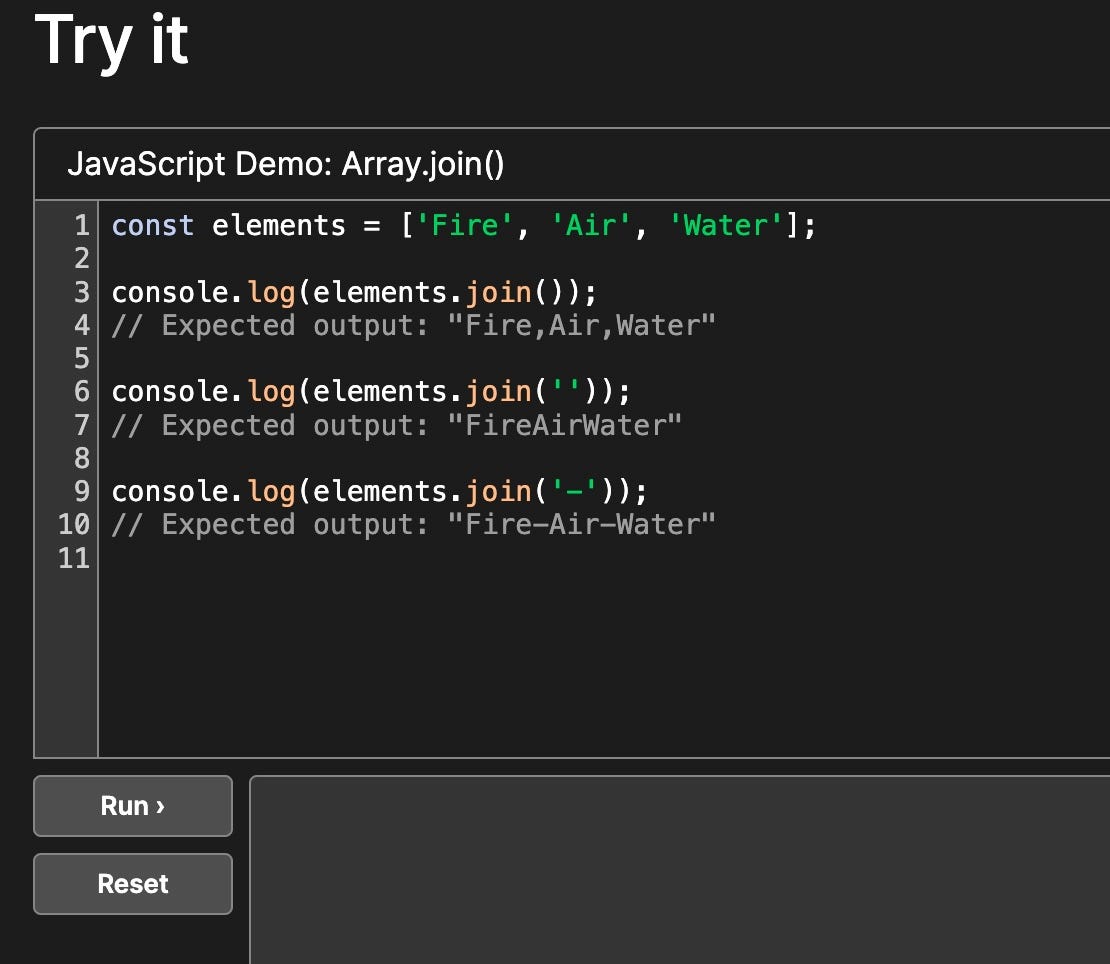Place the cursor on line 1 of the editor
Image resolution: width=1110 pixels, height=964 pixels.
pyautogui.click(x=300, y=225)
